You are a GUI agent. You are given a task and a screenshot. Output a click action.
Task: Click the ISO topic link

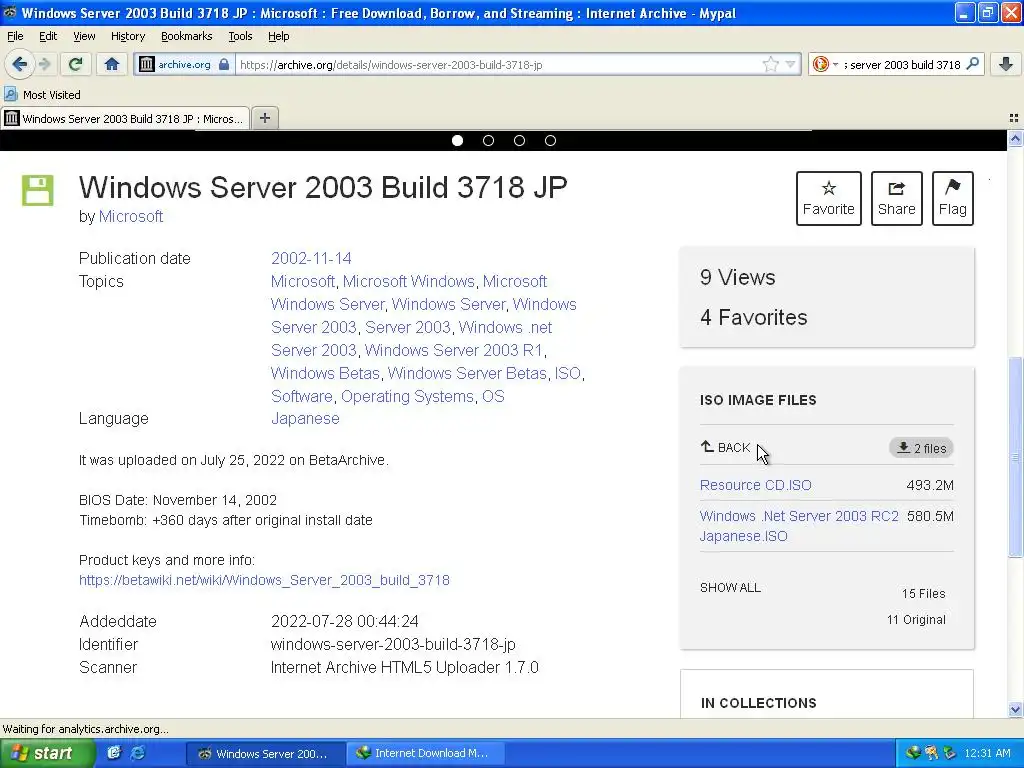568,373
